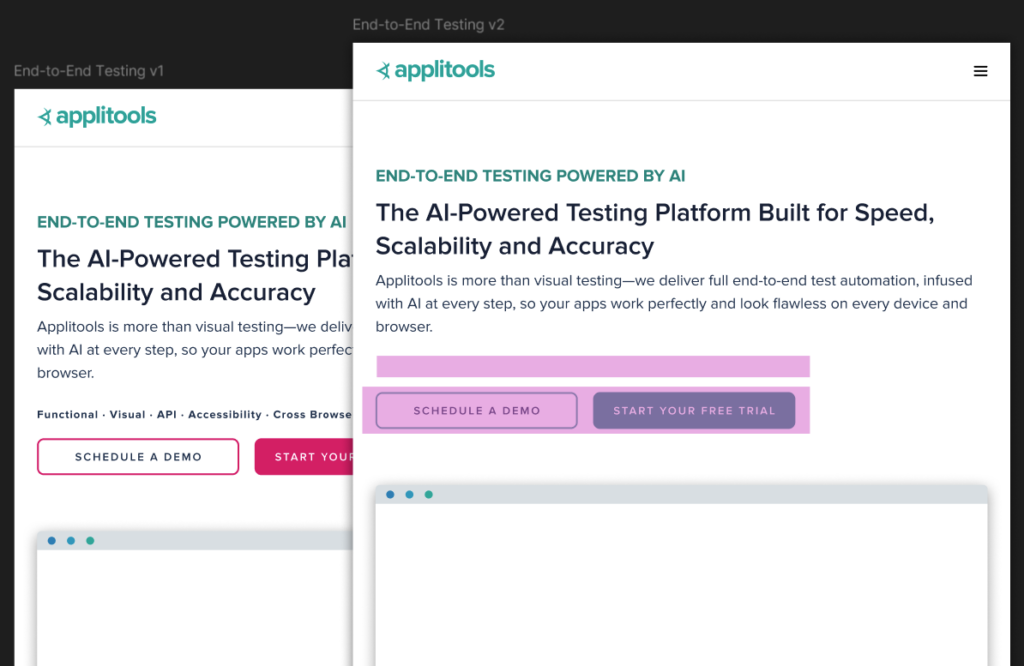Click Start Your Free Trial in v2
The width and height of the screenshot is (1024, 666).
[x=694, y=410]
